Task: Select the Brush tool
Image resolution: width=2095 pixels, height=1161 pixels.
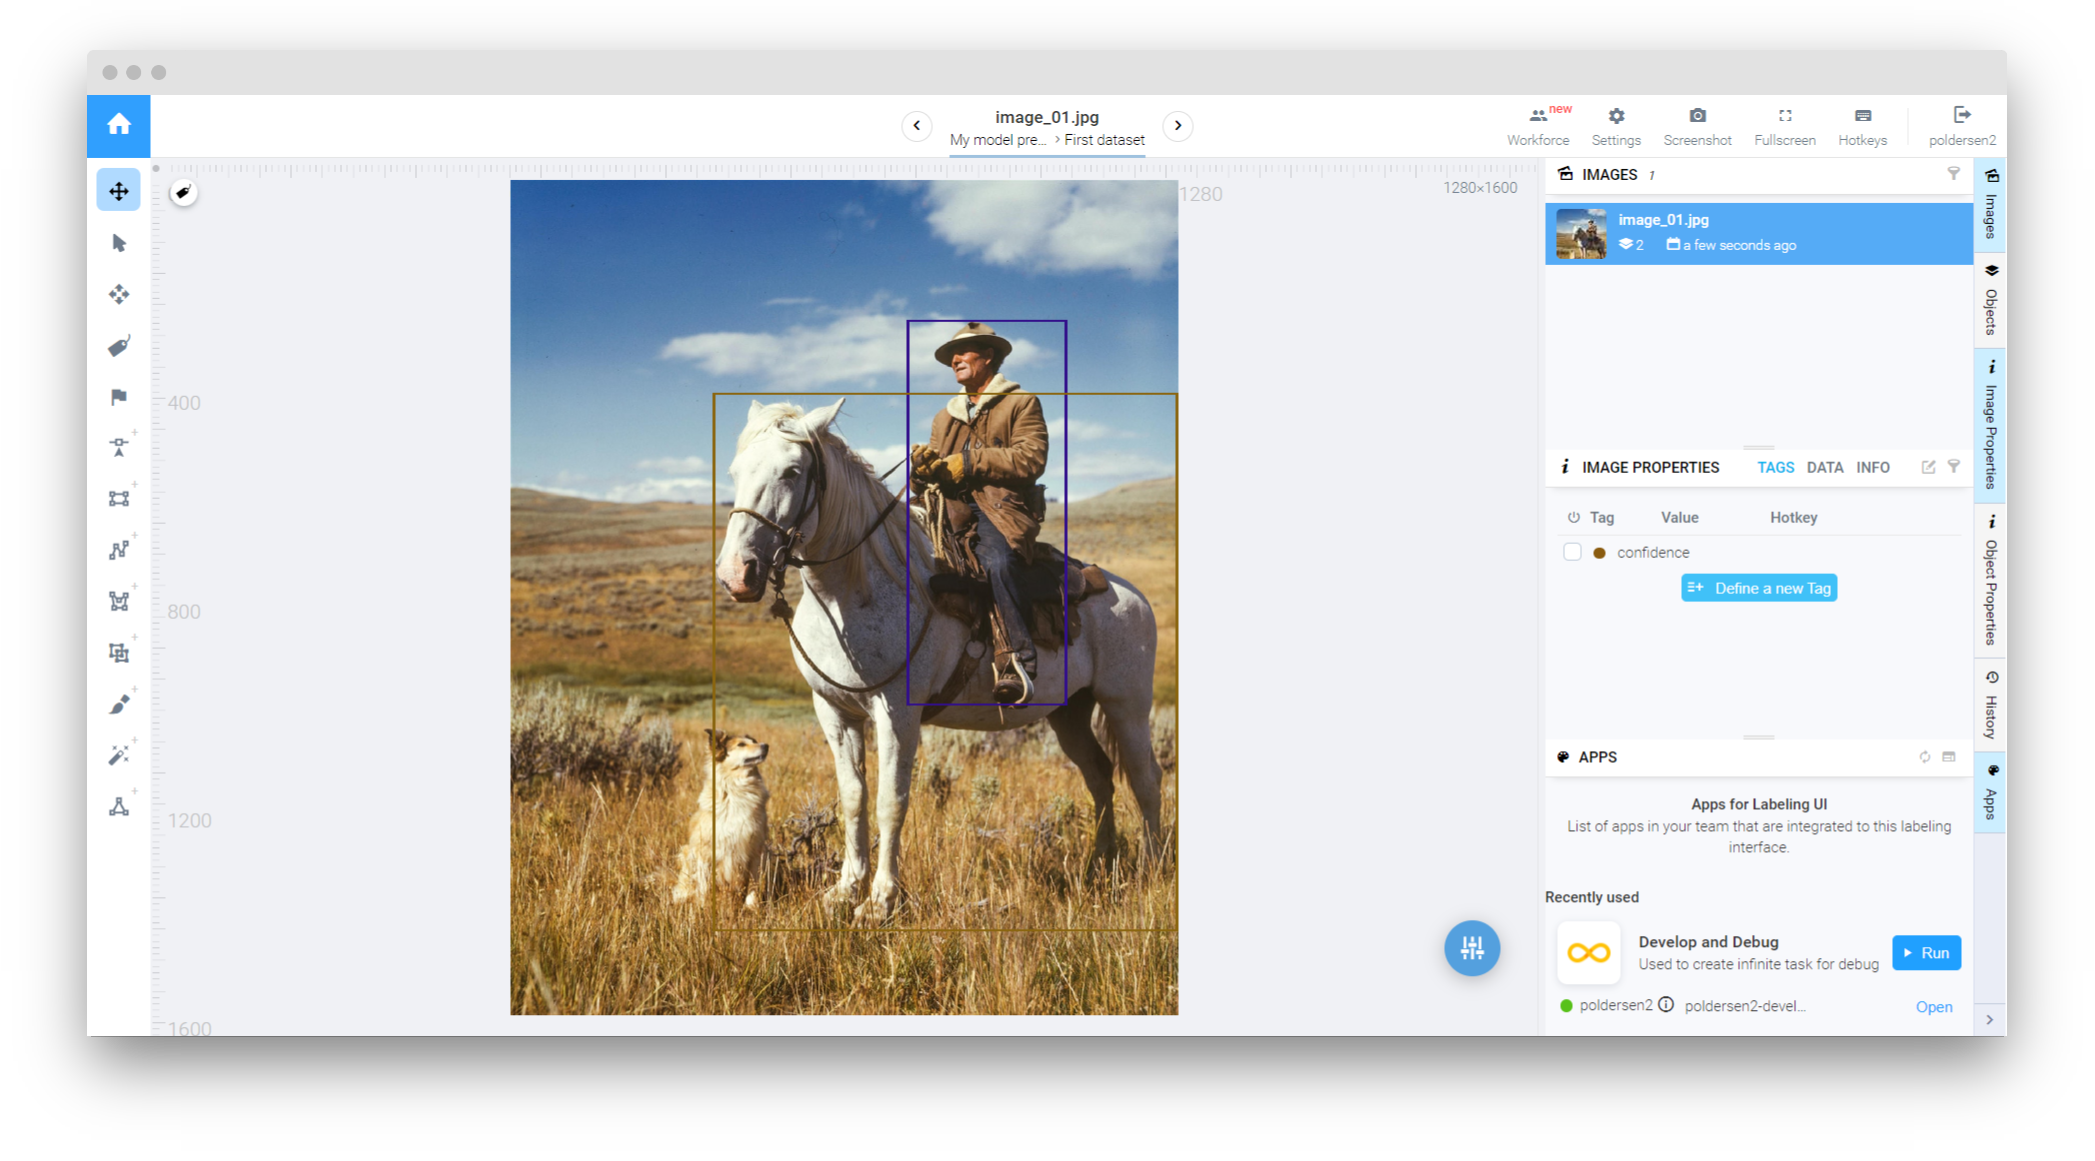Action: click(x=119, y=704)
